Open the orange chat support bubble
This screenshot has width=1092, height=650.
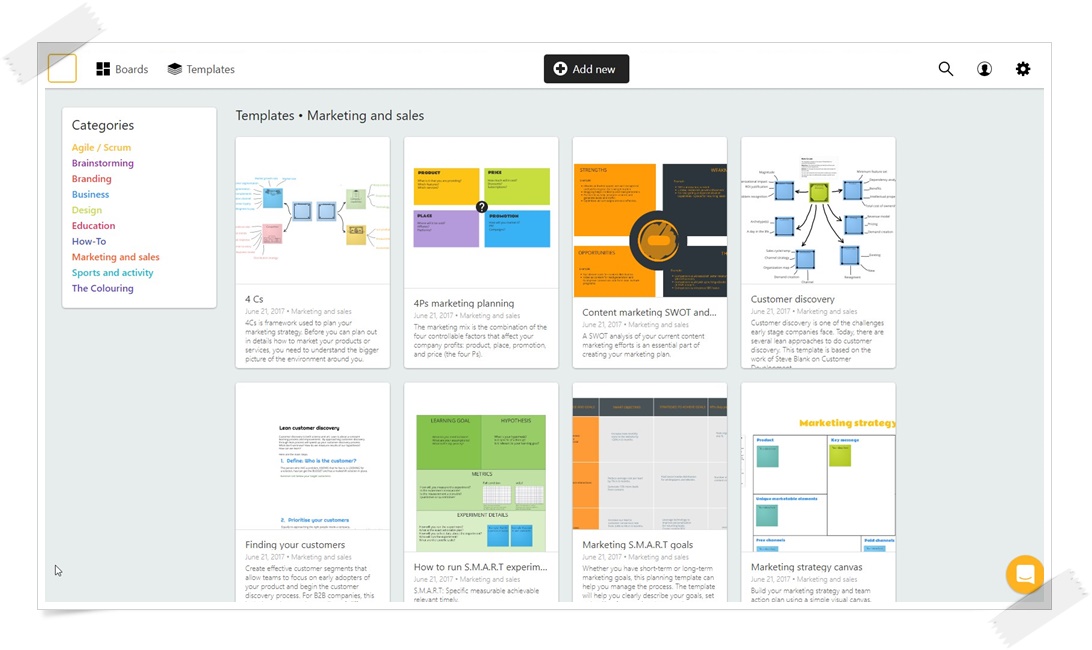1024,575
